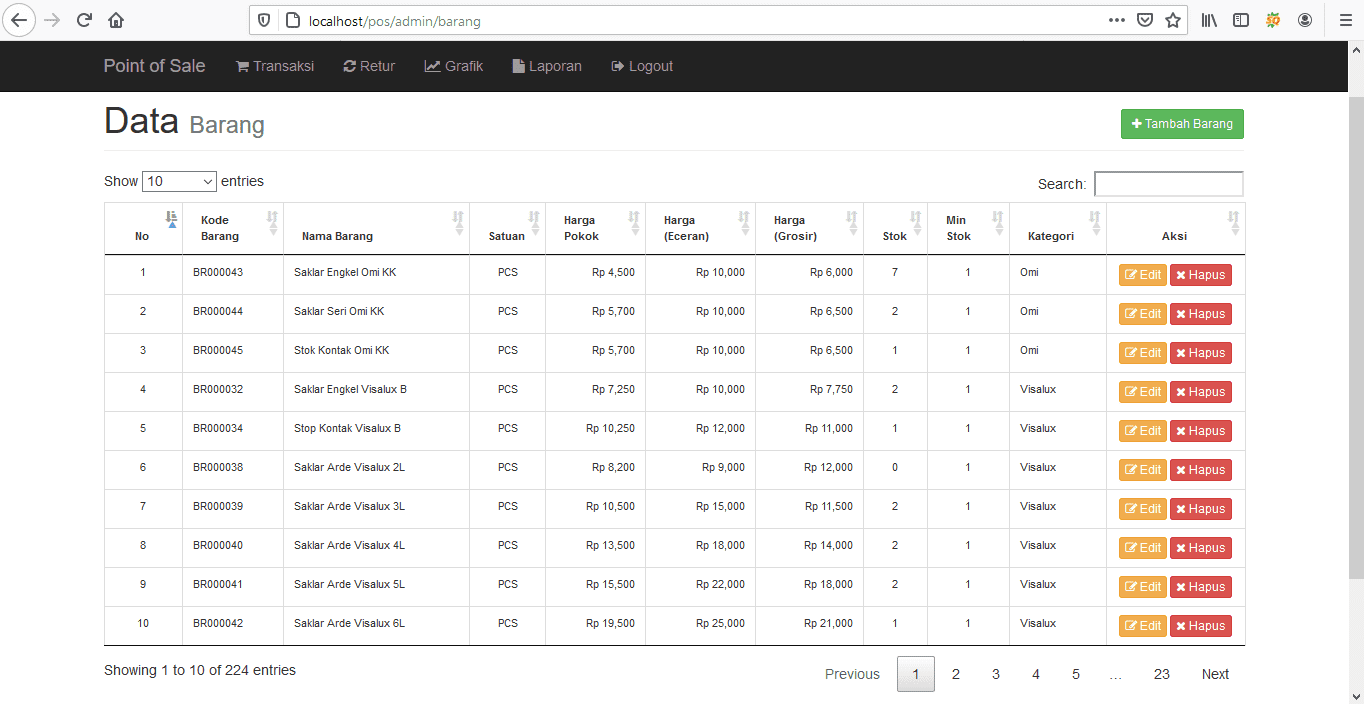Go to pagination page 5
Screen dimensions: 1364x704
click(1076, 674)
